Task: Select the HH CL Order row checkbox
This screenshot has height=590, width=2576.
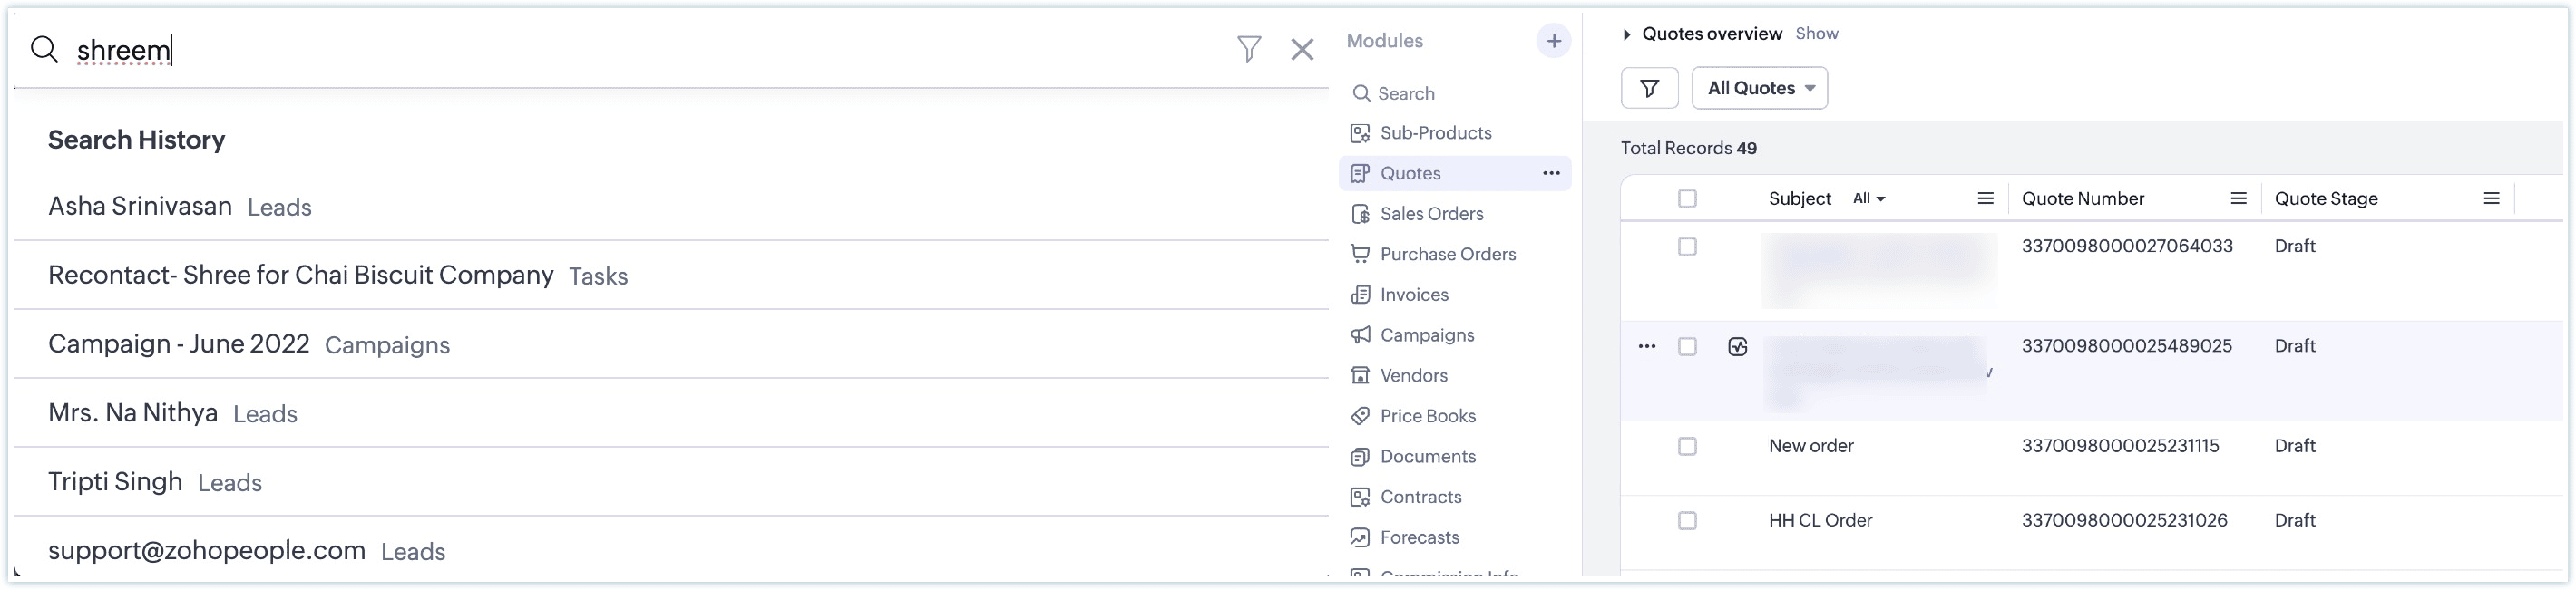Action: click(x=1687, y=521)
